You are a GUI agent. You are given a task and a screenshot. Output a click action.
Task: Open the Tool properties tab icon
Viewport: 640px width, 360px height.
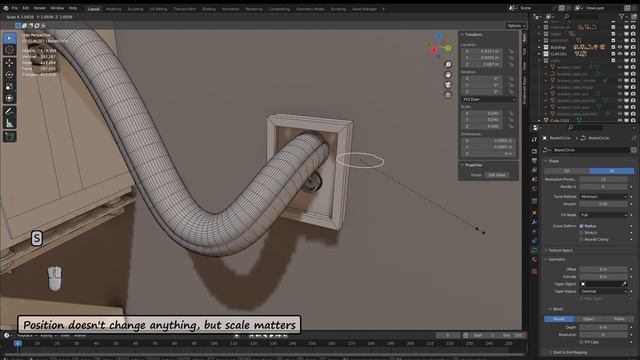pyautogui.click(x=534, y=140)
